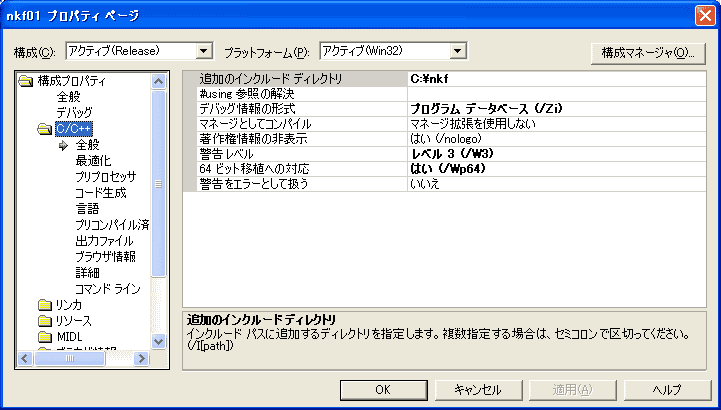Select the デバッグ情報の形式 property row
721x410 pixels.
click(445, 109)
